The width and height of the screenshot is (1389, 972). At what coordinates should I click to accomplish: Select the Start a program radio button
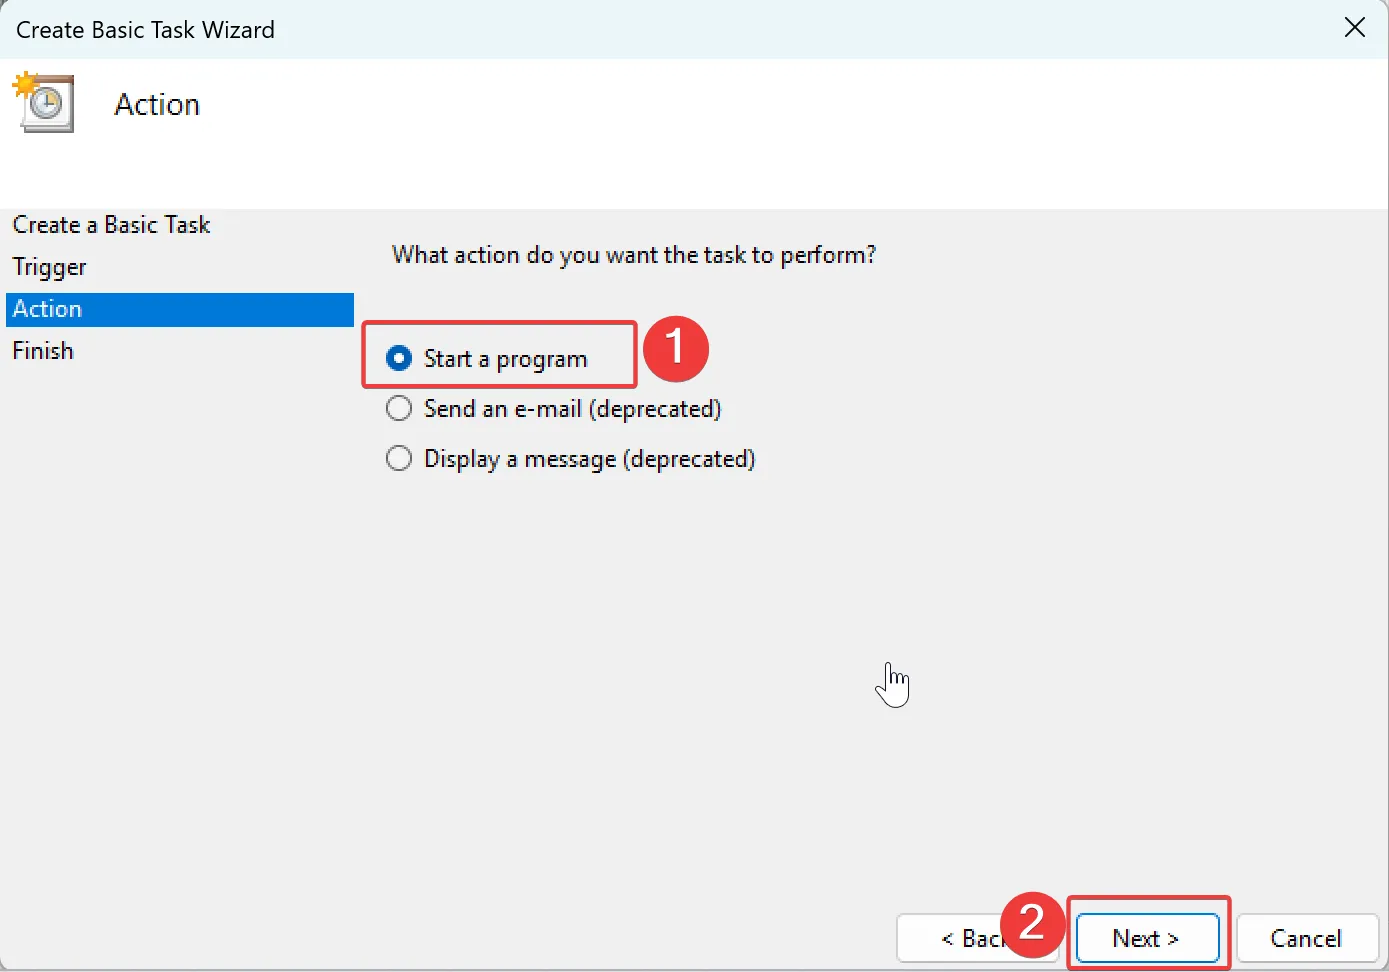pyautogui.click(x=399, y=358)
